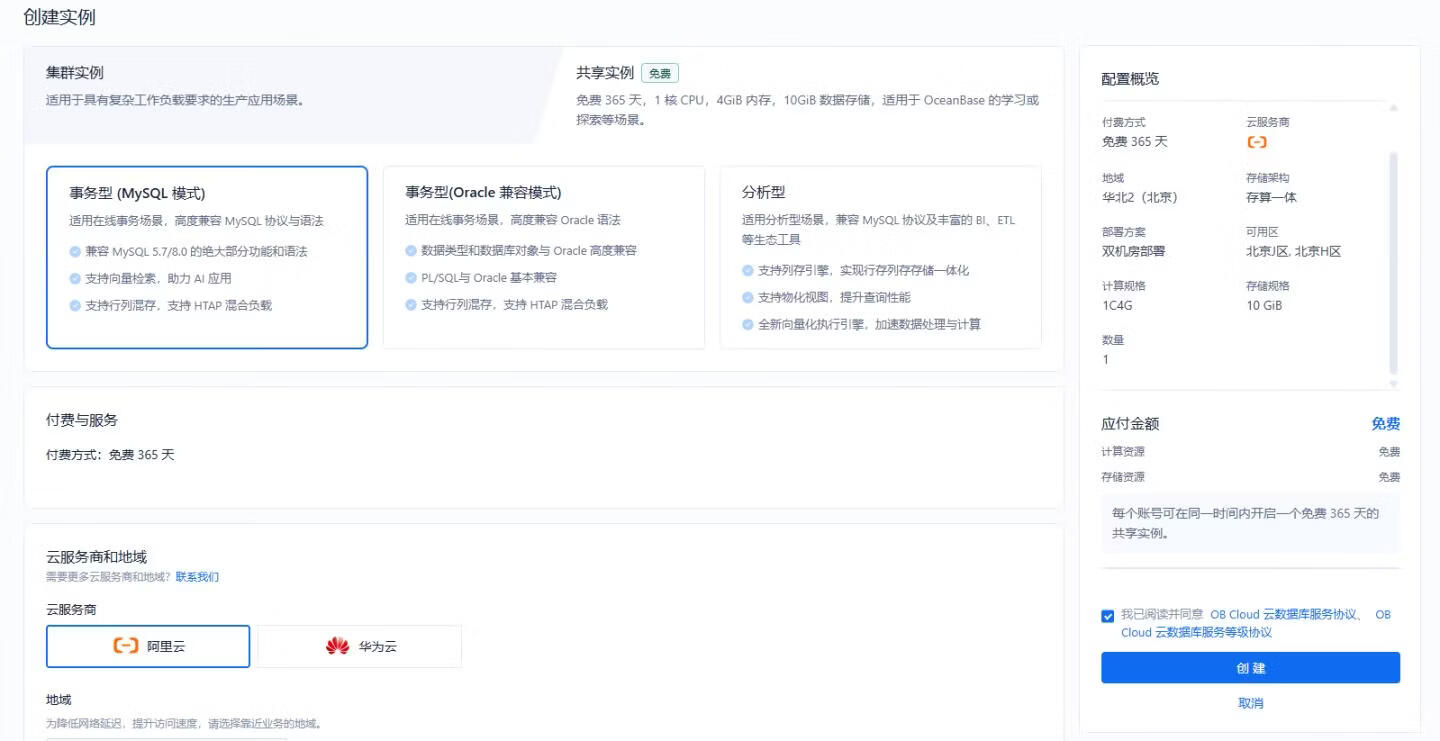Click the 免费 badge beside 共享实例
Screen dimensions: 1440x741
click(x=659, y=73)
